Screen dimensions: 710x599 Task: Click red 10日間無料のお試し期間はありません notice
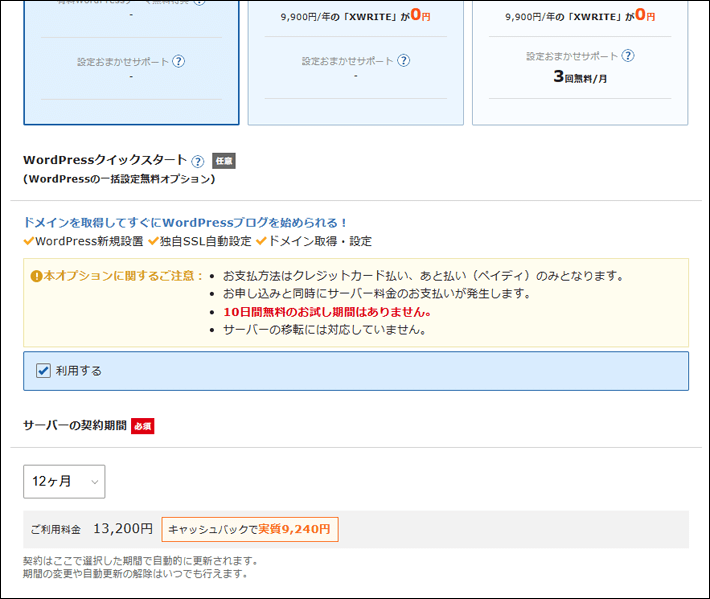coord(326,312)
